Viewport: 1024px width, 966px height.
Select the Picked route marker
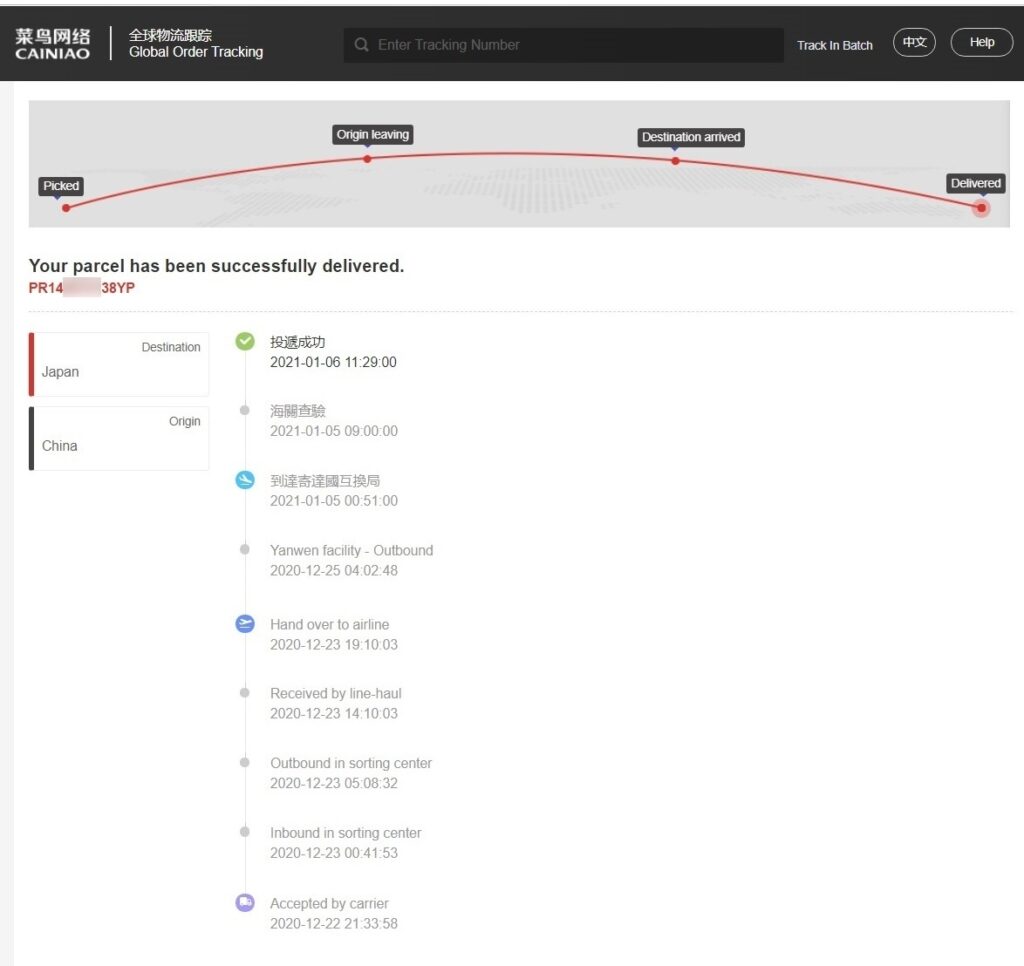pos(66,208)
